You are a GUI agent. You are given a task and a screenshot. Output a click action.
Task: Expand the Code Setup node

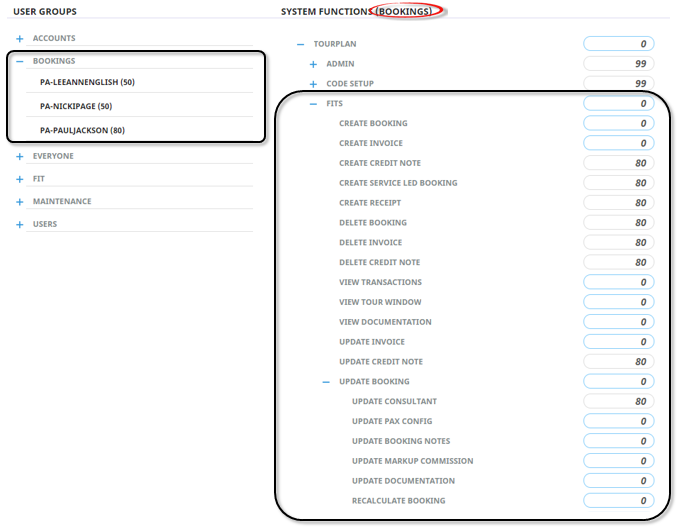[x=313, y=84]
